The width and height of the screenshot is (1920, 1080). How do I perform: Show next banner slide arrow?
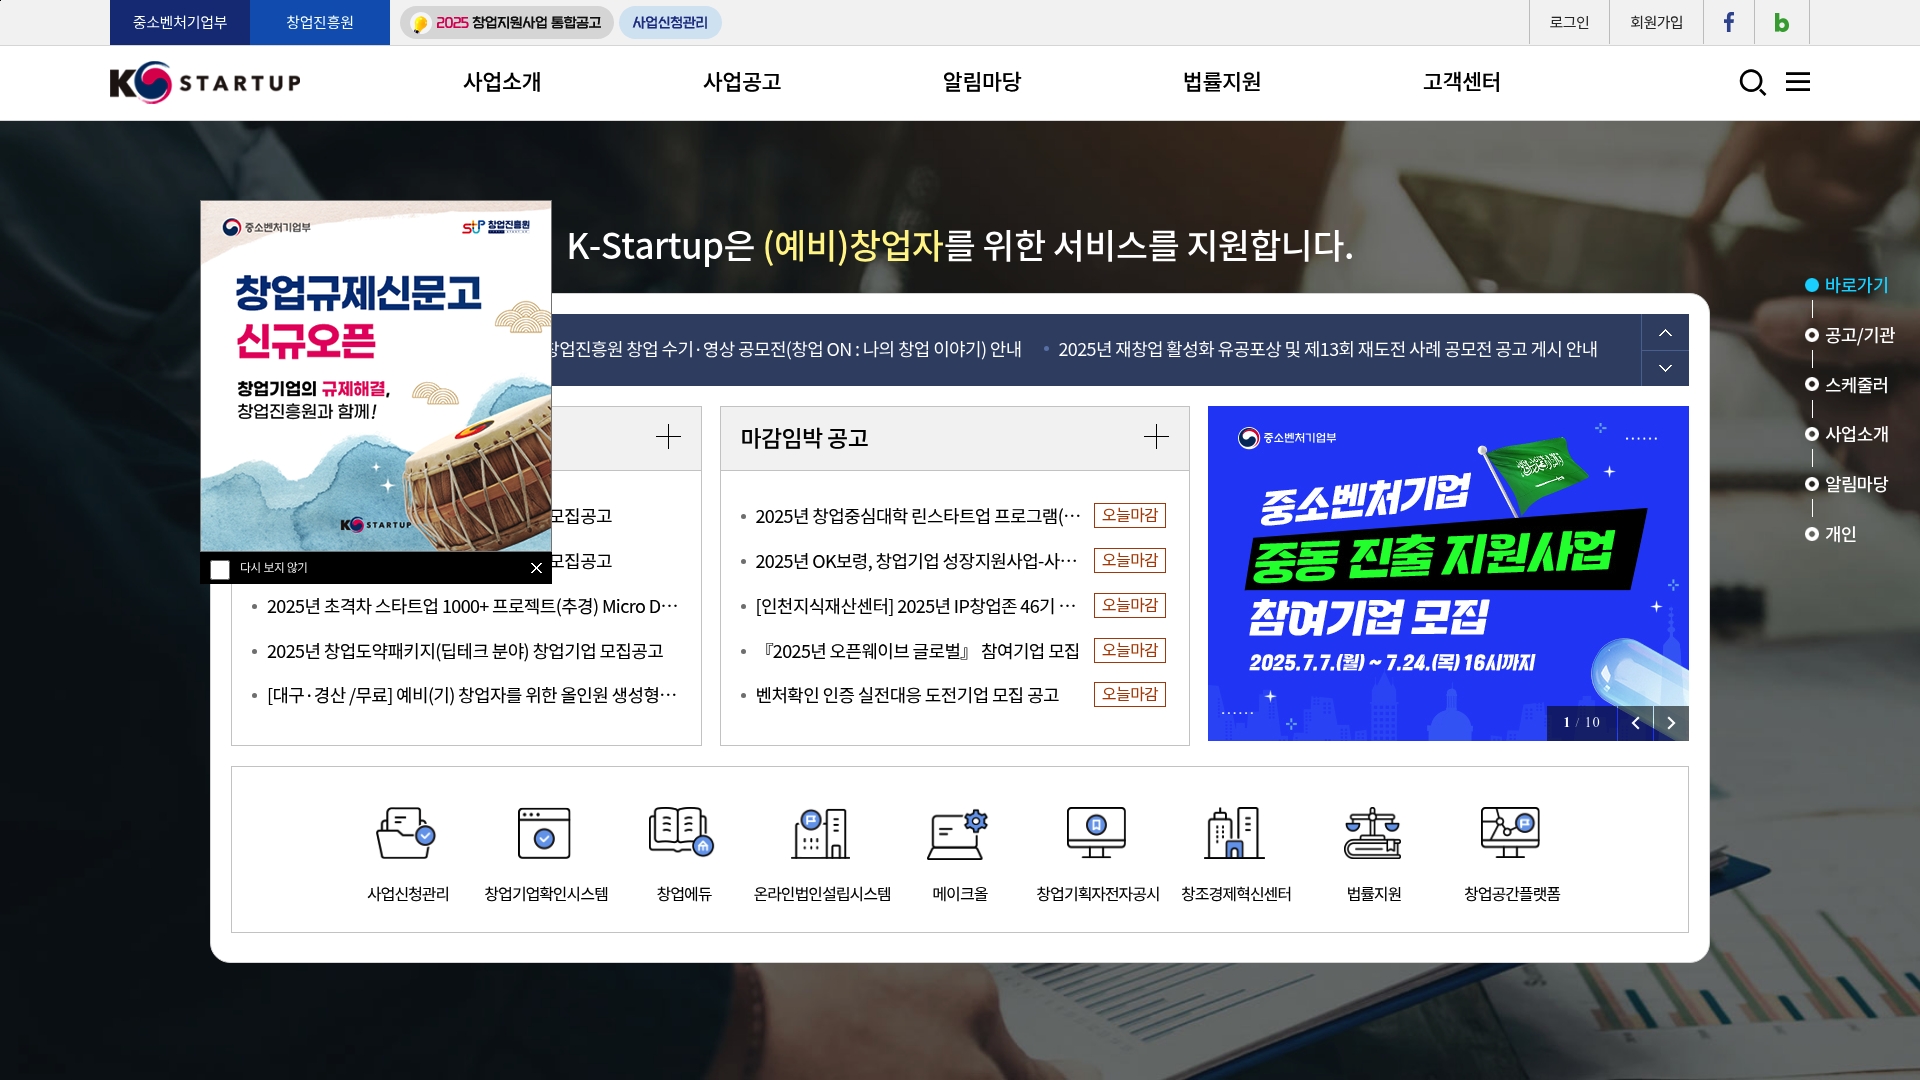[x=1671, y=723]
